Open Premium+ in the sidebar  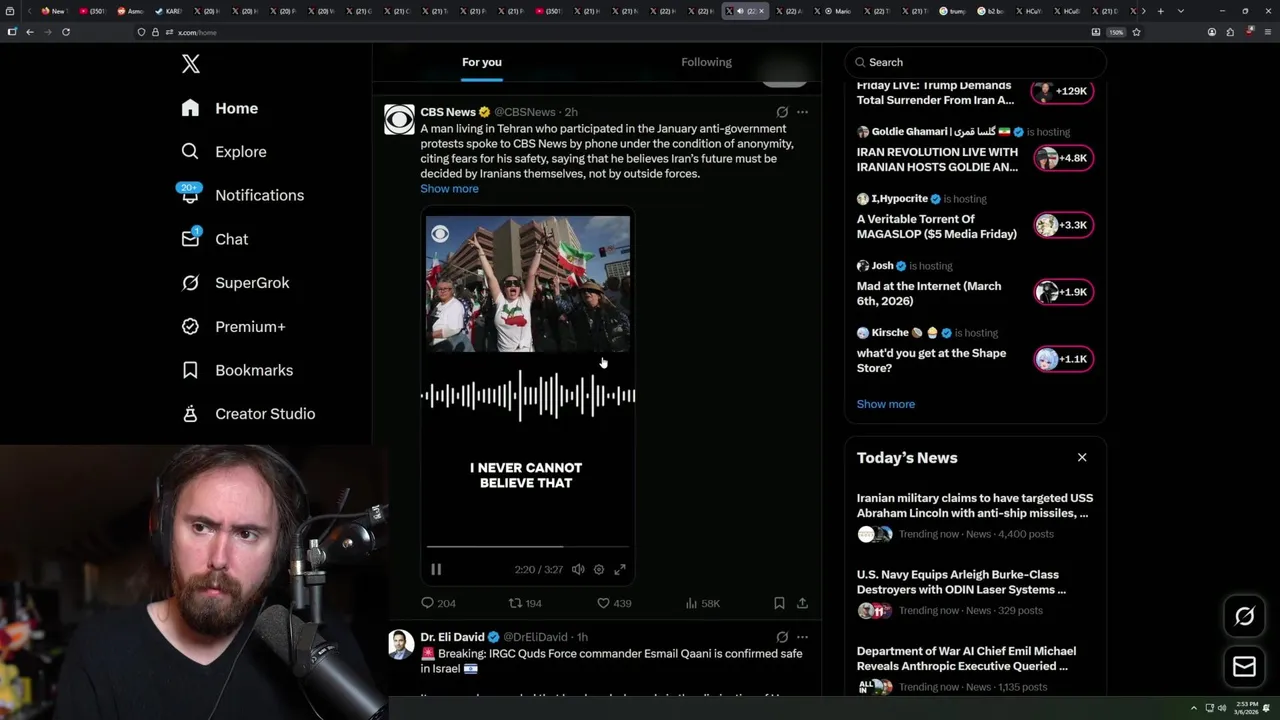pyautogui.click(x=233, y=326)
